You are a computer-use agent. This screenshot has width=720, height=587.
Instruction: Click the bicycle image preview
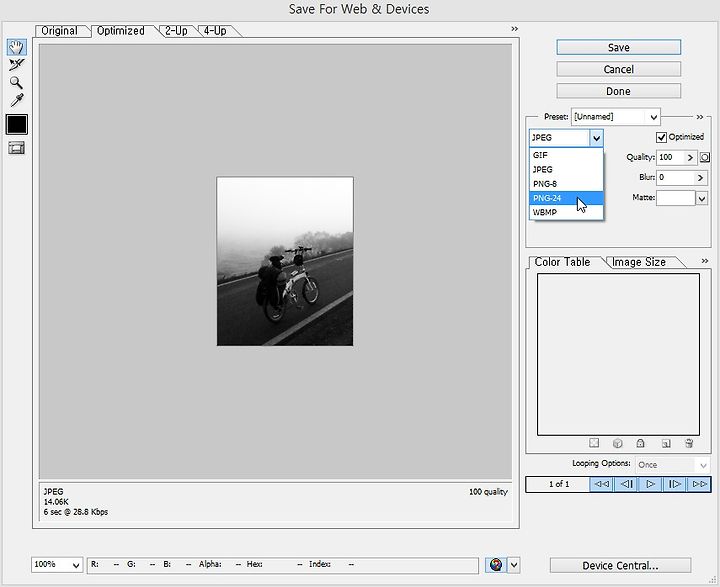point(285,261)
